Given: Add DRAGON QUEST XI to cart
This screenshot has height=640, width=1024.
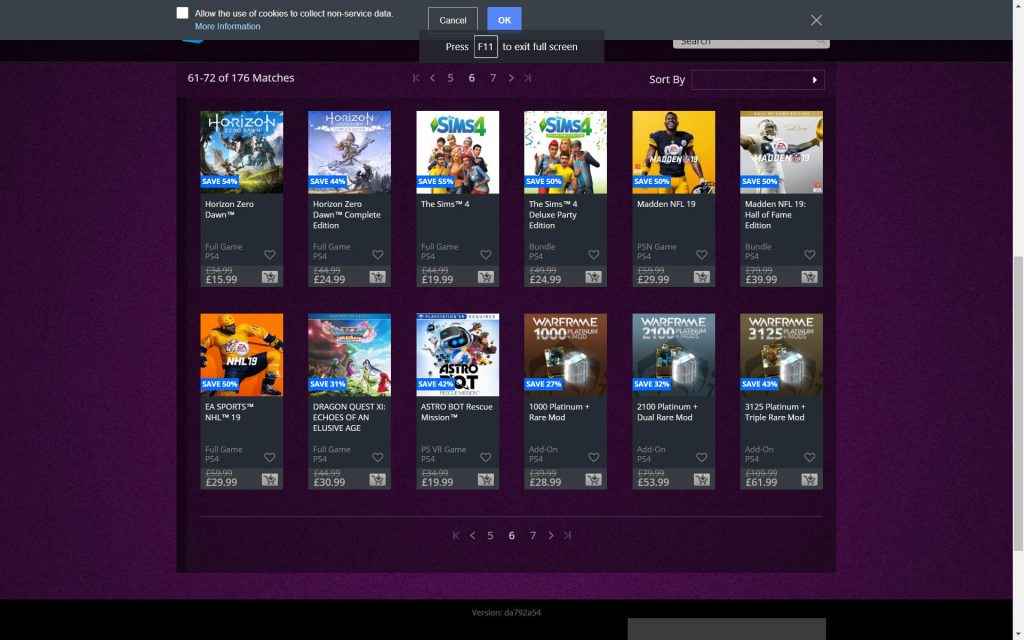Looking at the screenshot, I should tap(377, 480).
